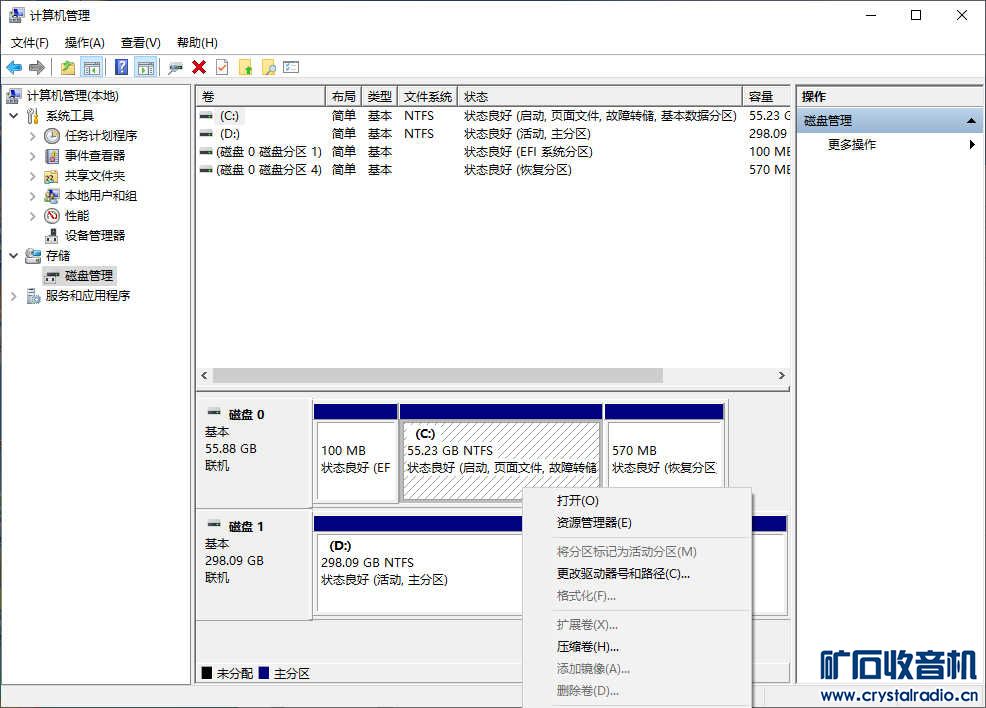Image resolution: width=986 pixels, height=708 pixels.
Task: Select 事件查看器 in the tree
Action: pos(94,156)
